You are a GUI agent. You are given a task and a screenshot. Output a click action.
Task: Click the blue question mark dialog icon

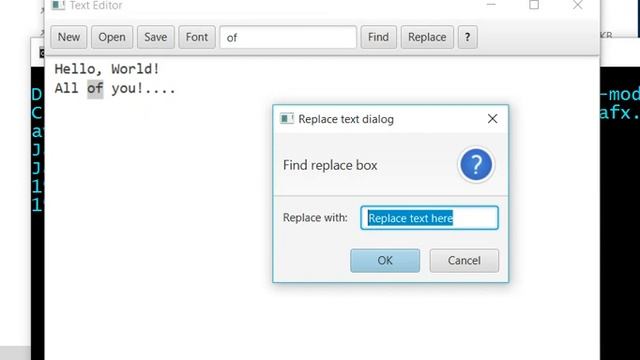(x=476, y=165)
